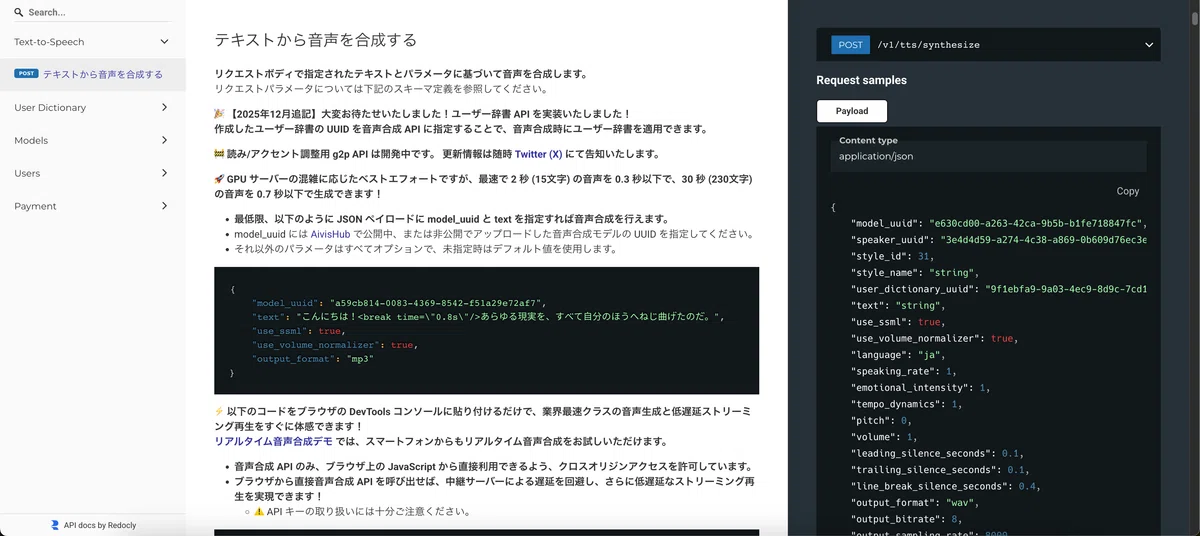Open the AivisHub link
This screenshot has width=1200, height=536.
(x=328, y=234)
